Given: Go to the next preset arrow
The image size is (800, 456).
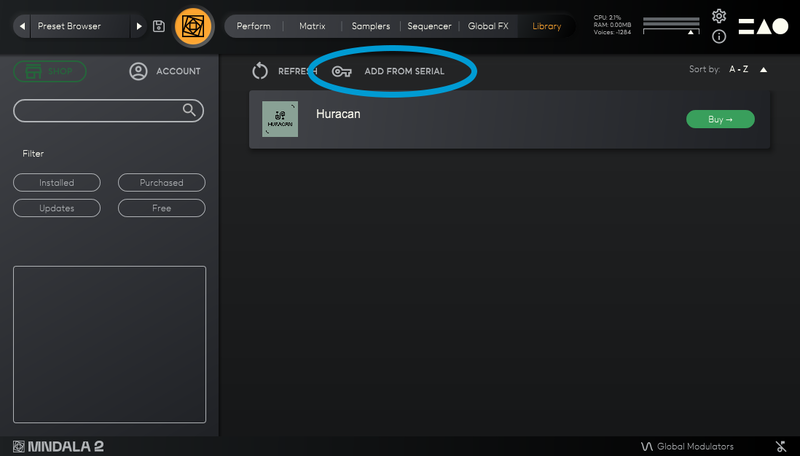Looking at the screenshot, I should (138, 26).
